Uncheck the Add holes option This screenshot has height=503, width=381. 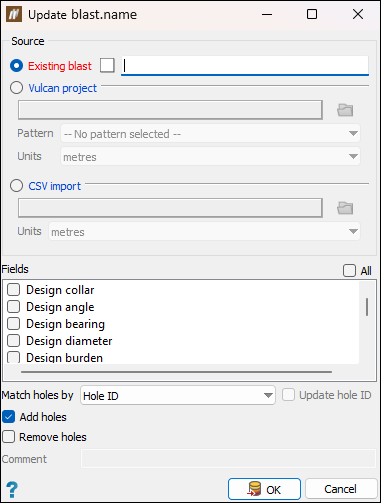point(9,417)
